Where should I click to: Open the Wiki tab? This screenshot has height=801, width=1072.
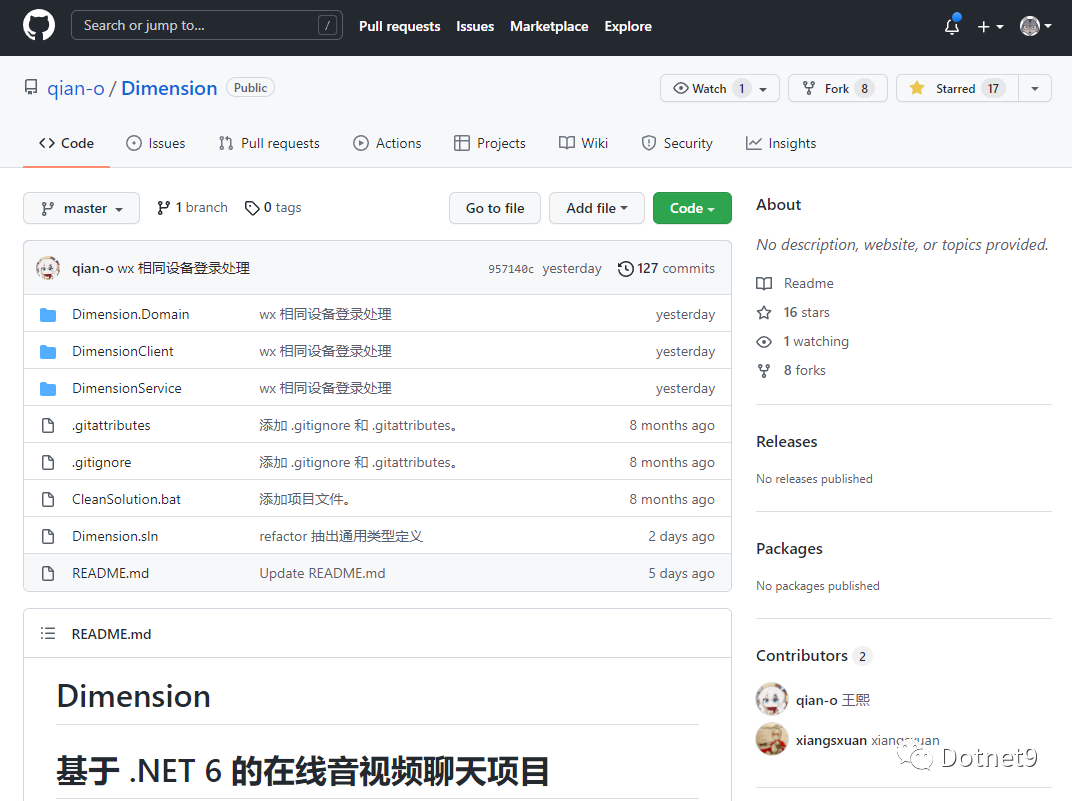click(583, 143)
